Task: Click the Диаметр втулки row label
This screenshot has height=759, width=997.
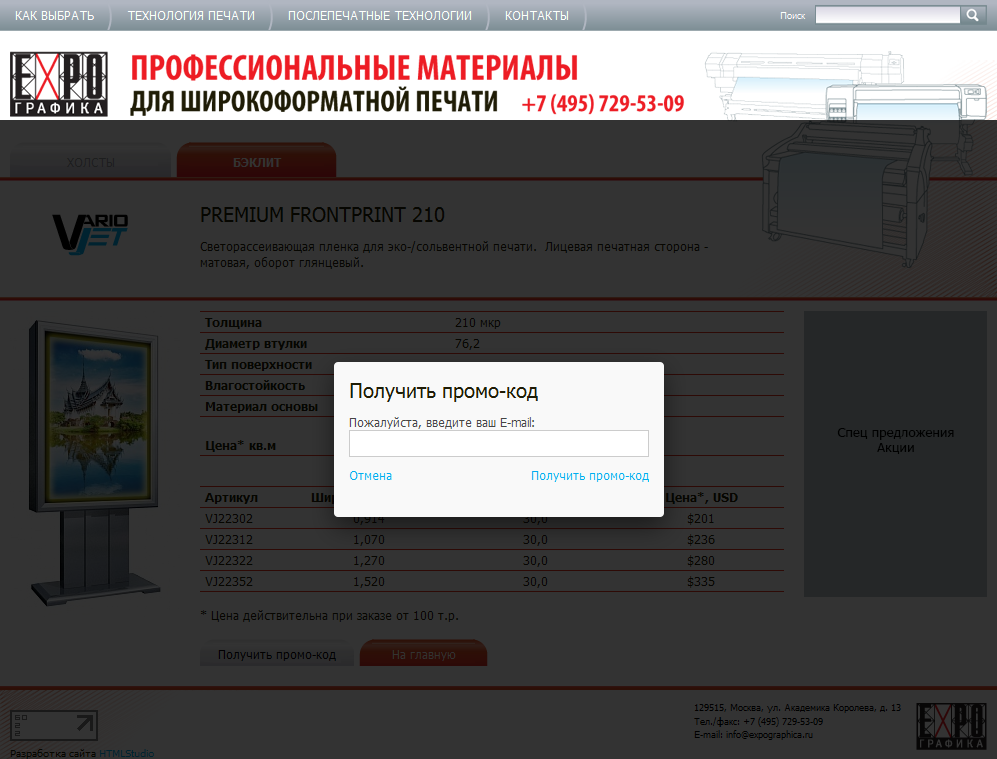Action: 256,343
